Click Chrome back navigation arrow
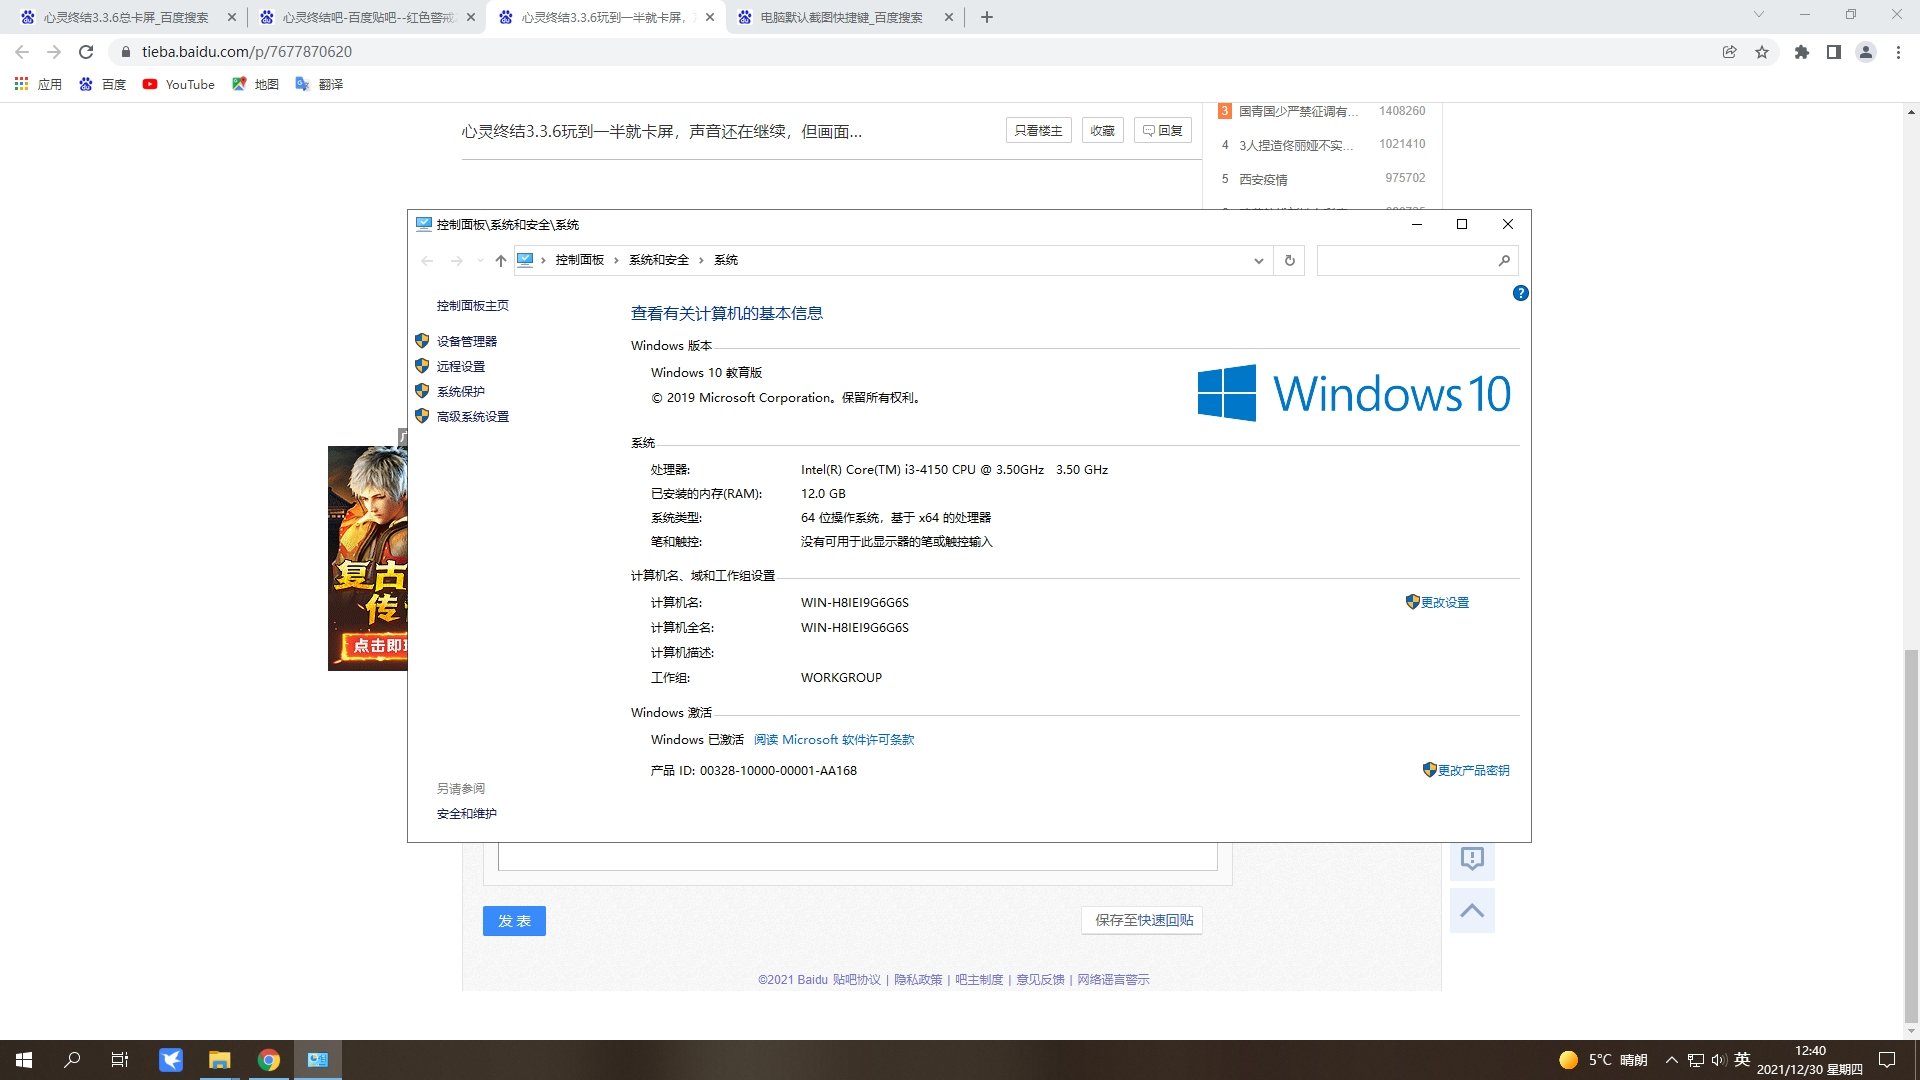 coord(22,52)
